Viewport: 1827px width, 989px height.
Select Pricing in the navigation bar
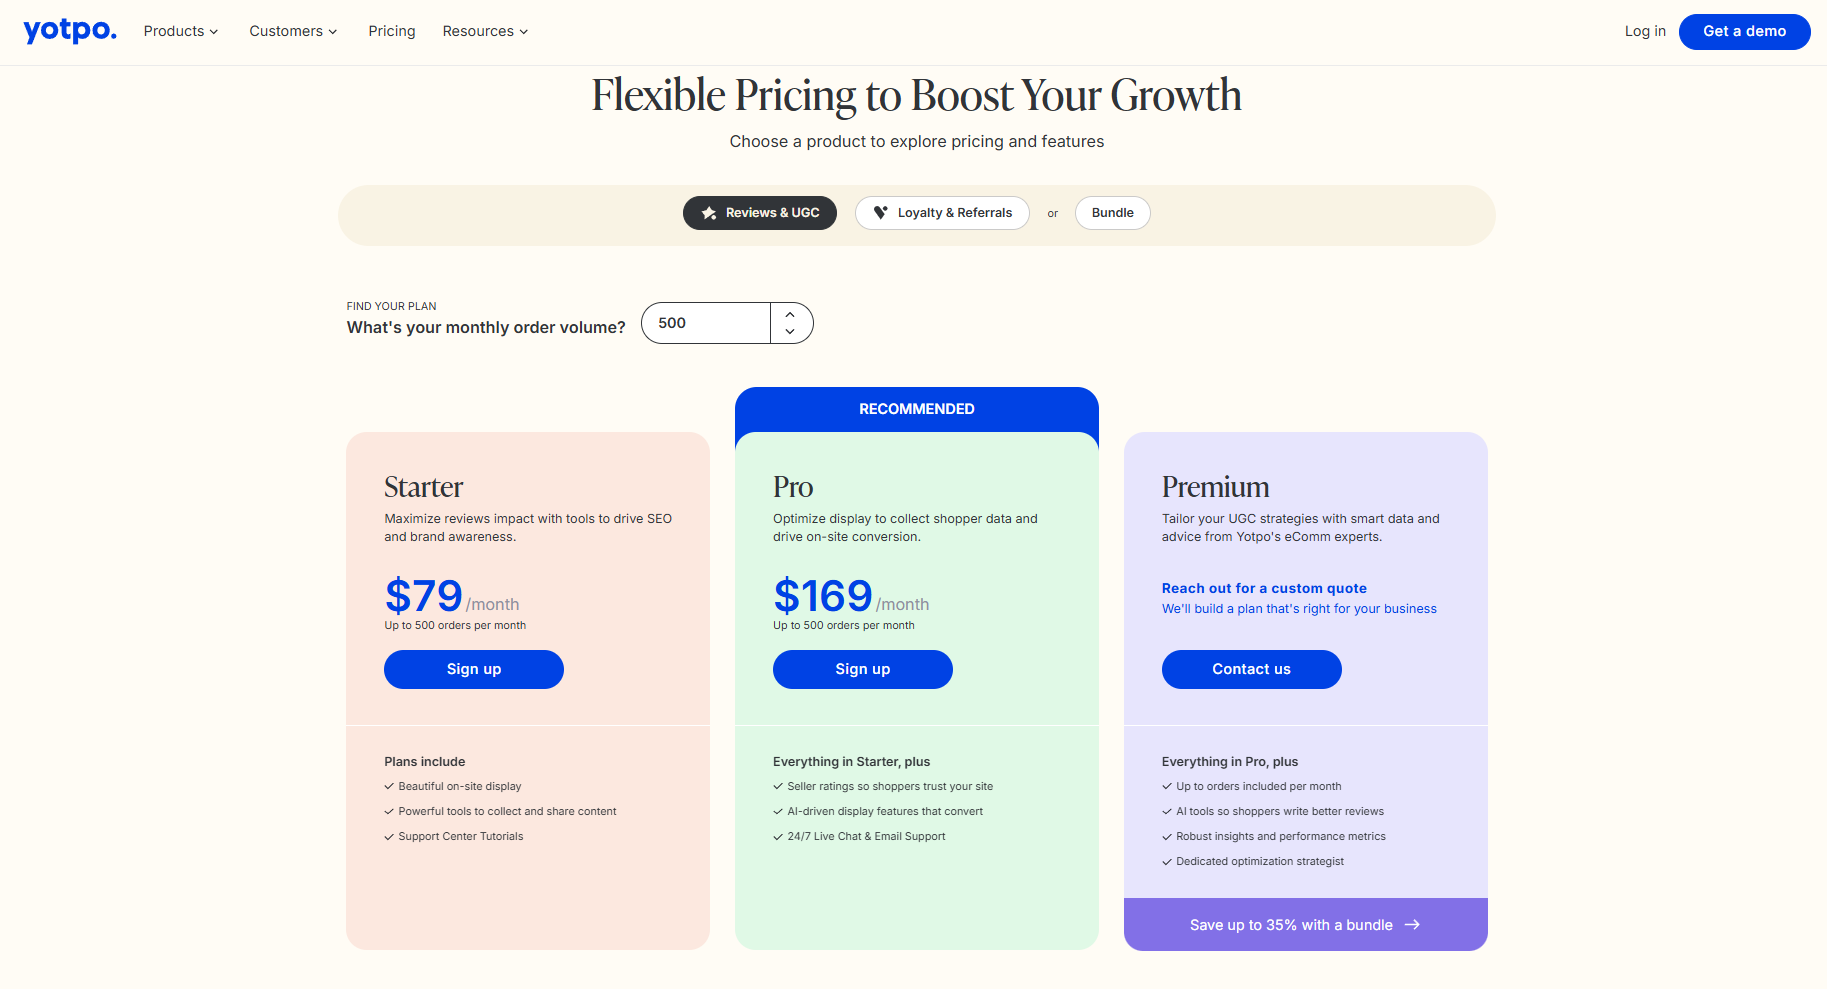click(391, 31)
